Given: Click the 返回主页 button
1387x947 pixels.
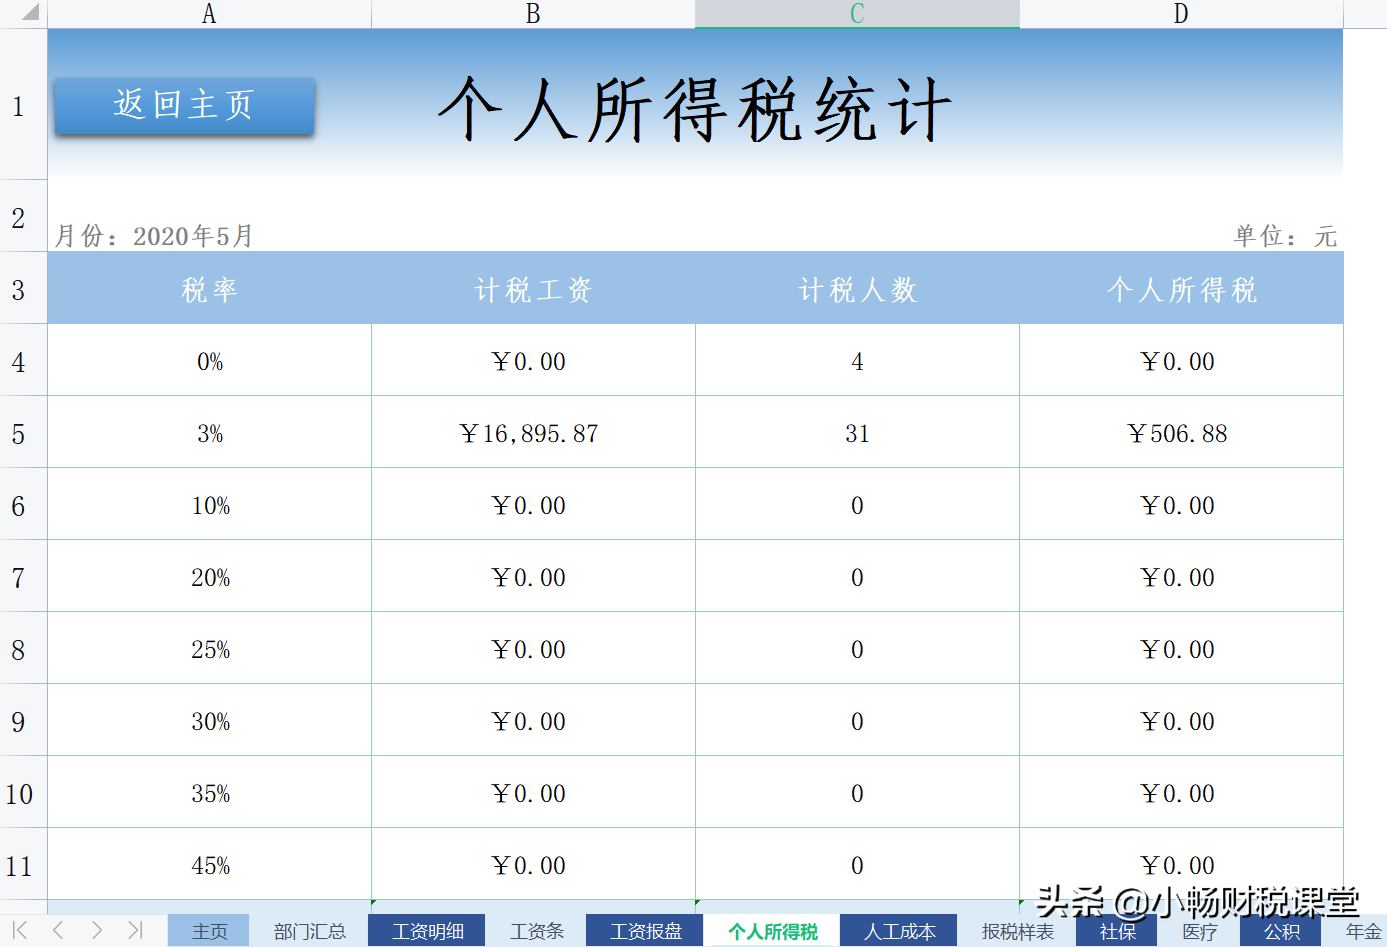Looking at the screenshot, I should point(183,106).
